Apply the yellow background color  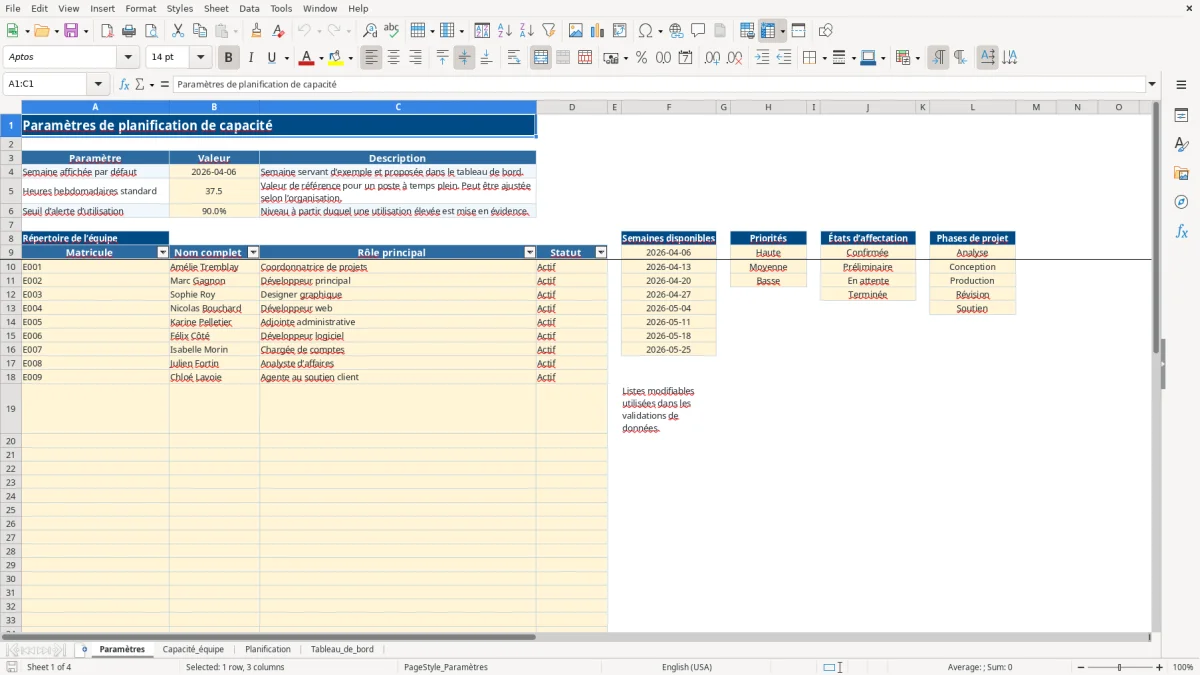coord(335,58)
